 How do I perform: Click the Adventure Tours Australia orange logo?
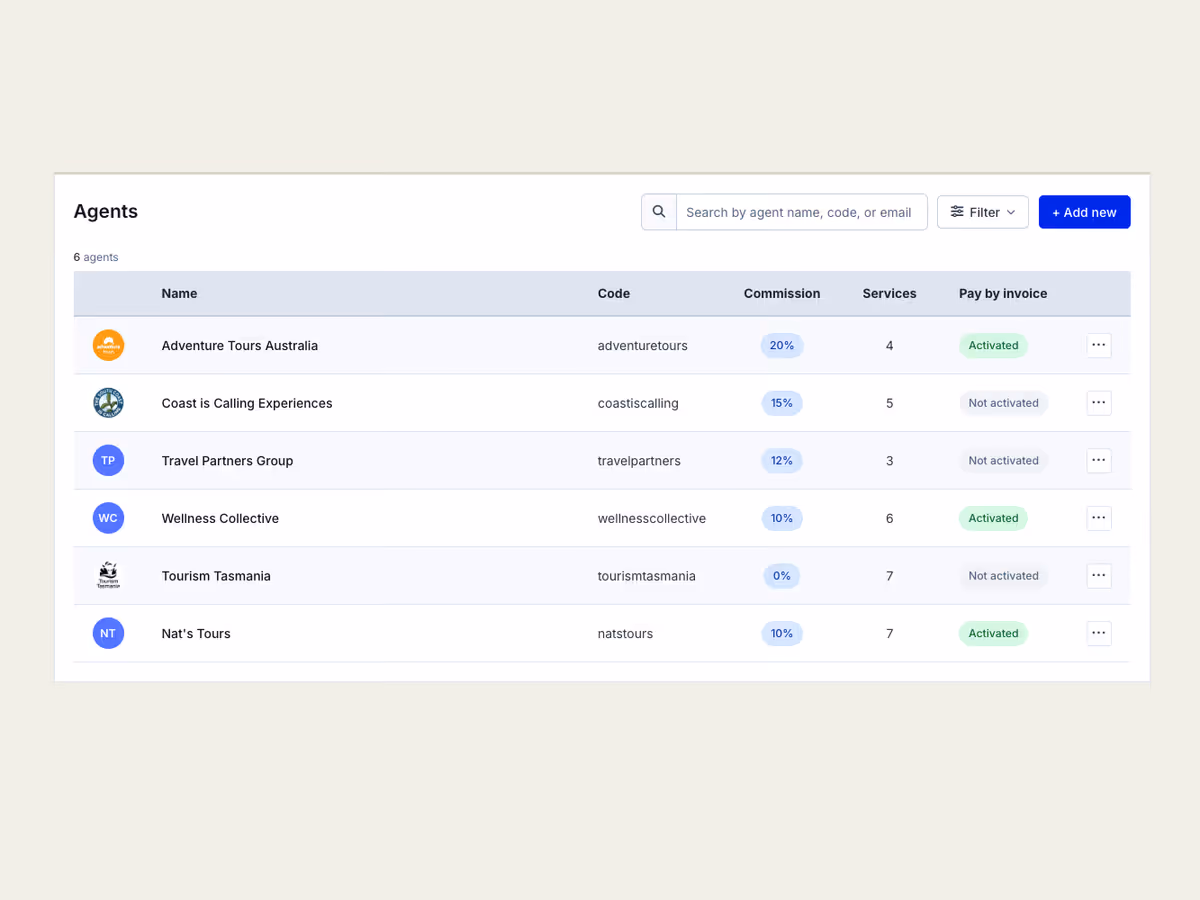point(108,345)
